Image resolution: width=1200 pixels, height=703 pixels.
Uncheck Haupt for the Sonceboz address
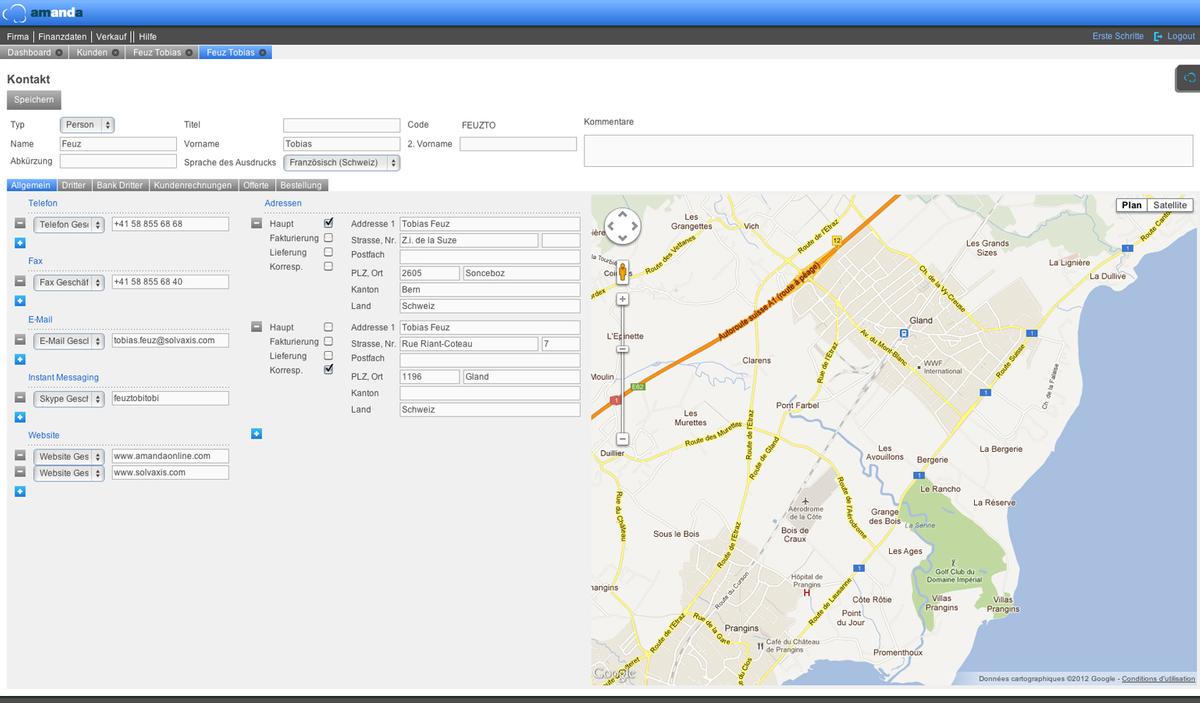point(328,222)
